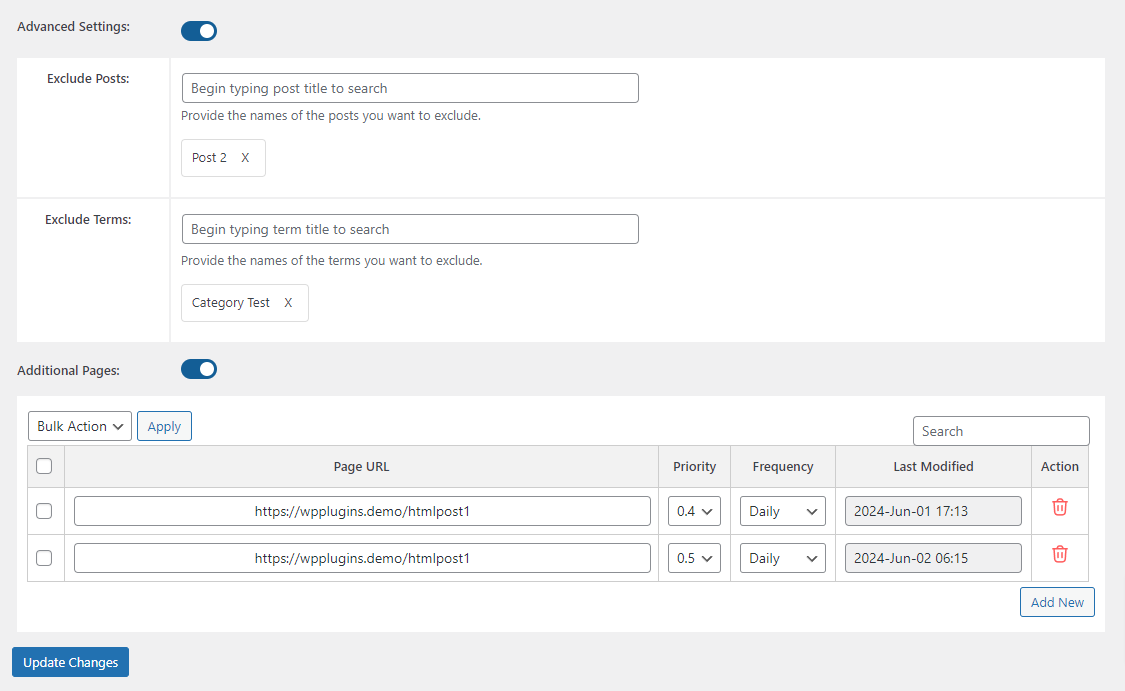Click the Priority column header
1125x691 pixels.
point(694,466)
